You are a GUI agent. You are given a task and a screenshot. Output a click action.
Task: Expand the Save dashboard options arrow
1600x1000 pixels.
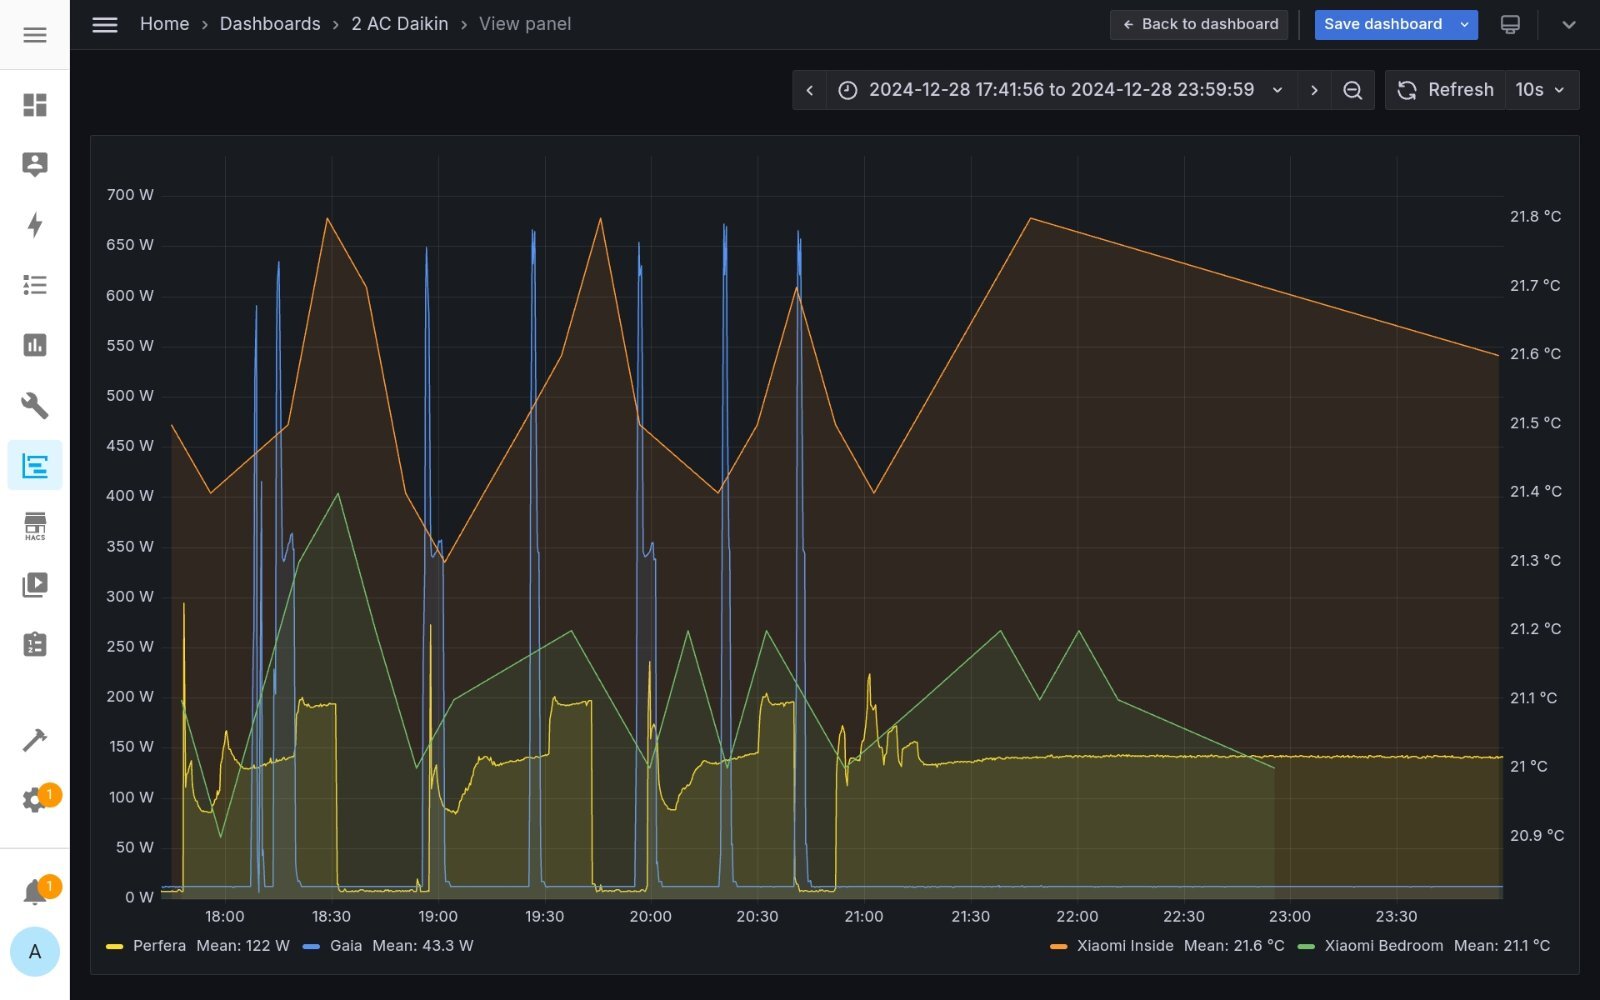(1464, 25)
